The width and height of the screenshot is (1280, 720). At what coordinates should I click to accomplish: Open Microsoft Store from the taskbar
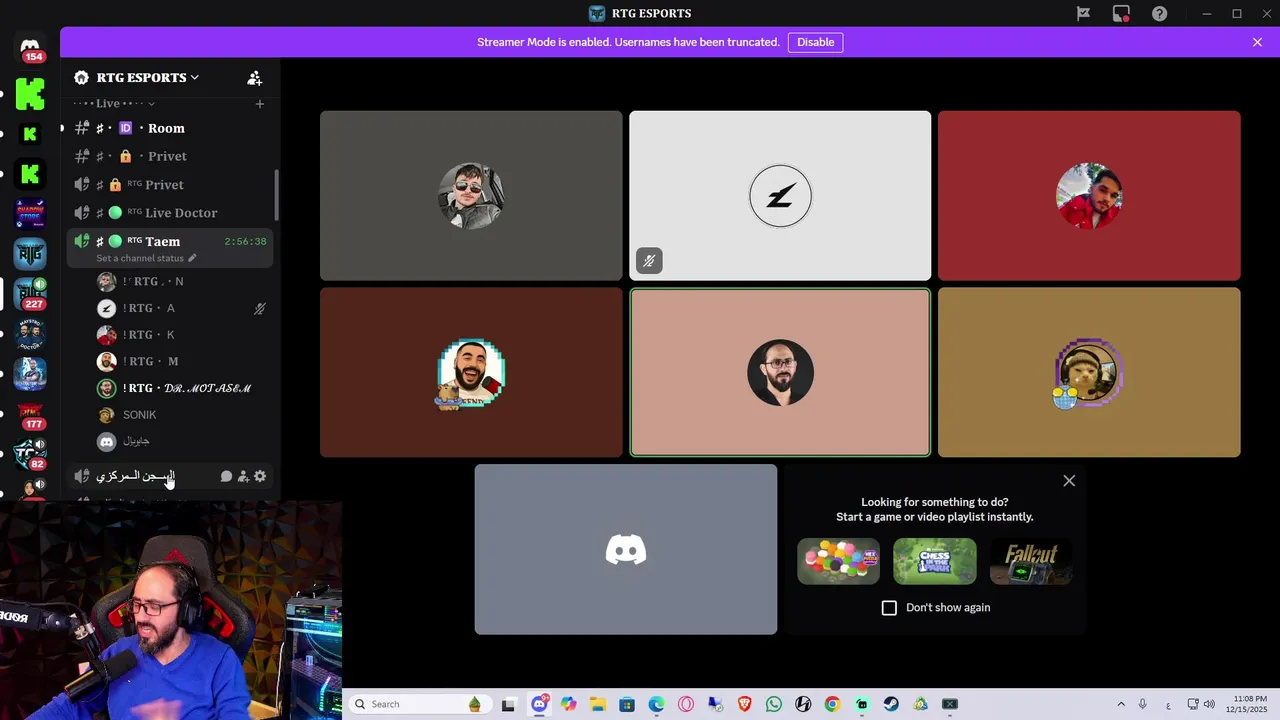[x=627, y=704]
